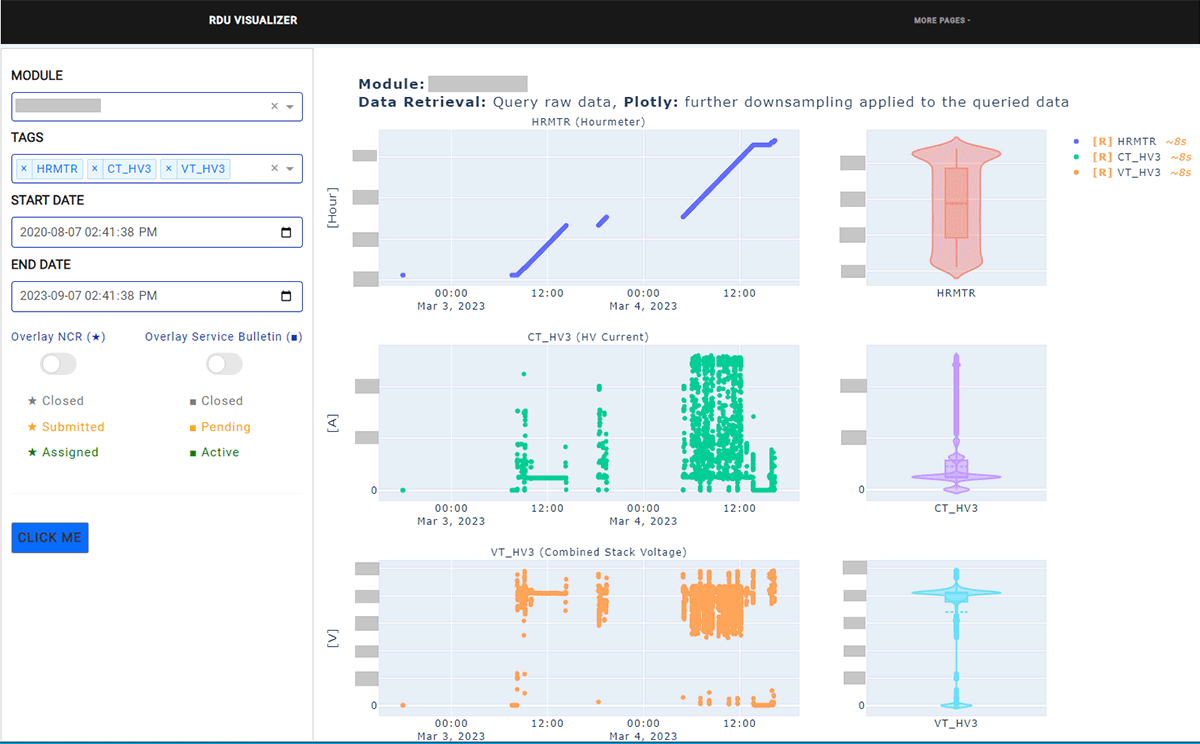Open the End Date calendar picker
Image resolution: width=1200 pixels, height=744 pixels.
(x=286, y=296)
